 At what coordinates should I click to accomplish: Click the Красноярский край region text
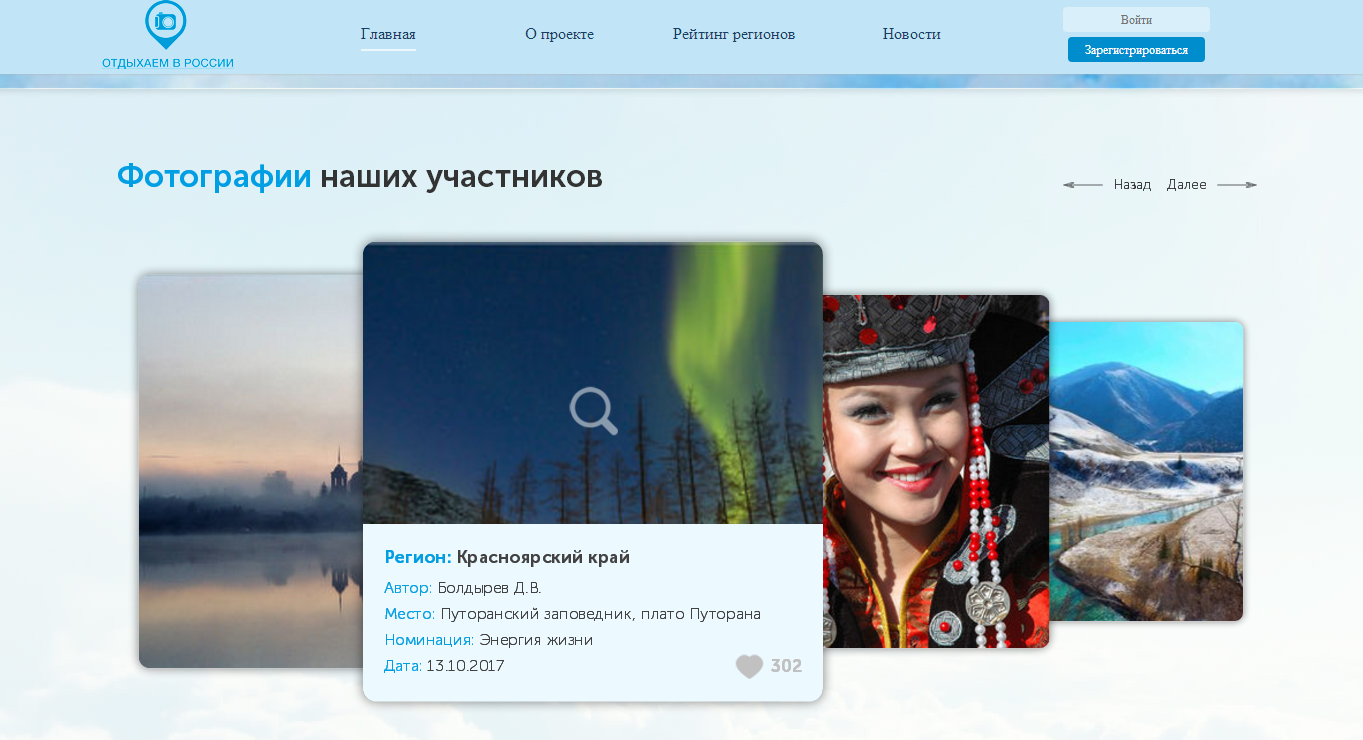543,557
